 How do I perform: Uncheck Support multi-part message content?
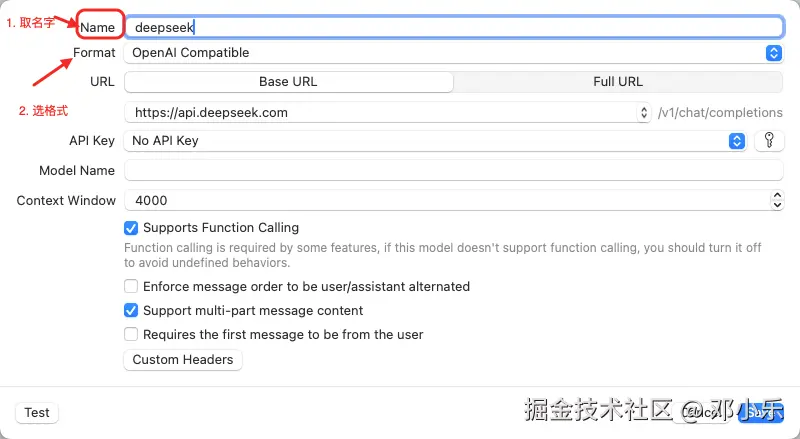131,310
